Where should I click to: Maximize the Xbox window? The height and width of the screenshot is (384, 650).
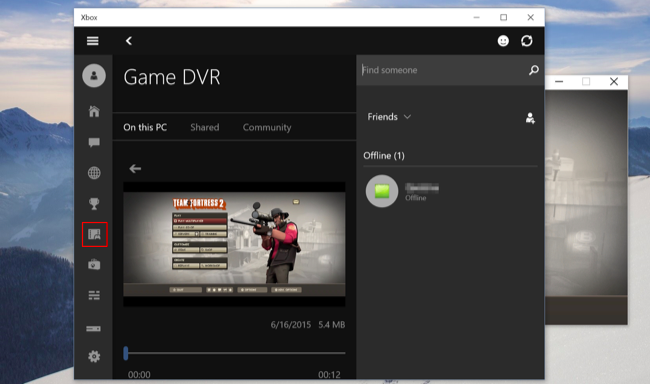coord(503,17)
